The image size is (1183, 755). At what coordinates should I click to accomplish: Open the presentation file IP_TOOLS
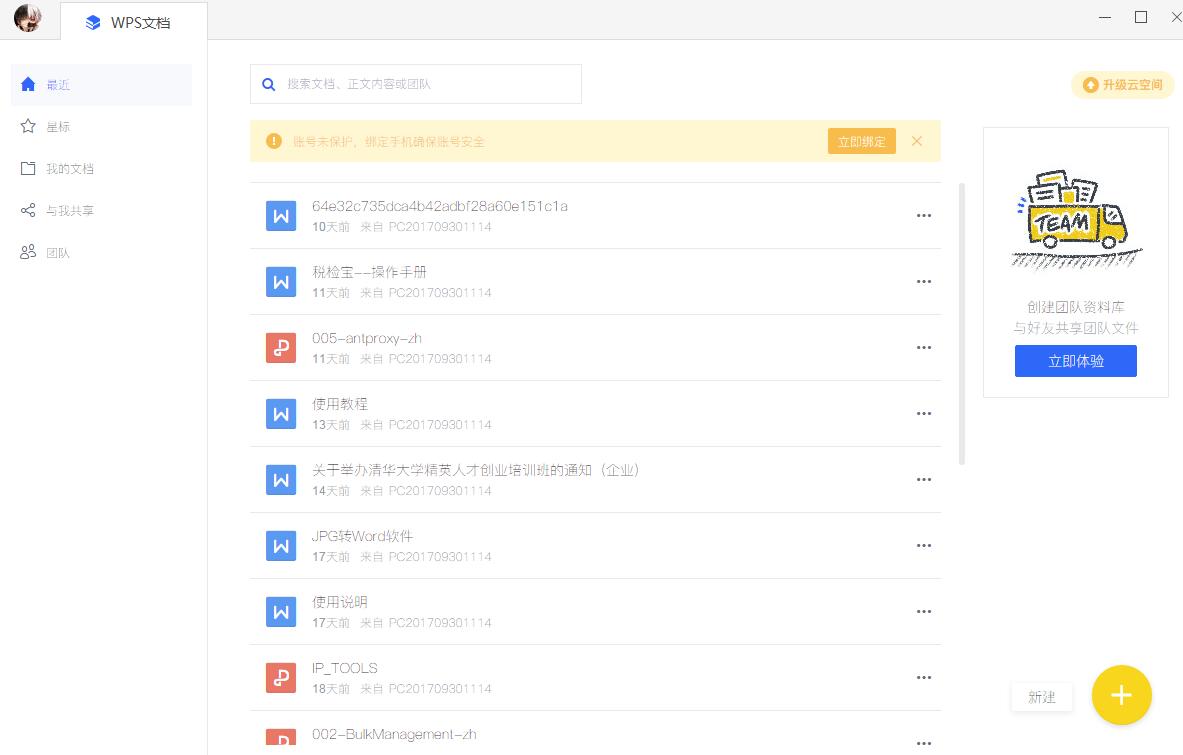tap(345, 667)
